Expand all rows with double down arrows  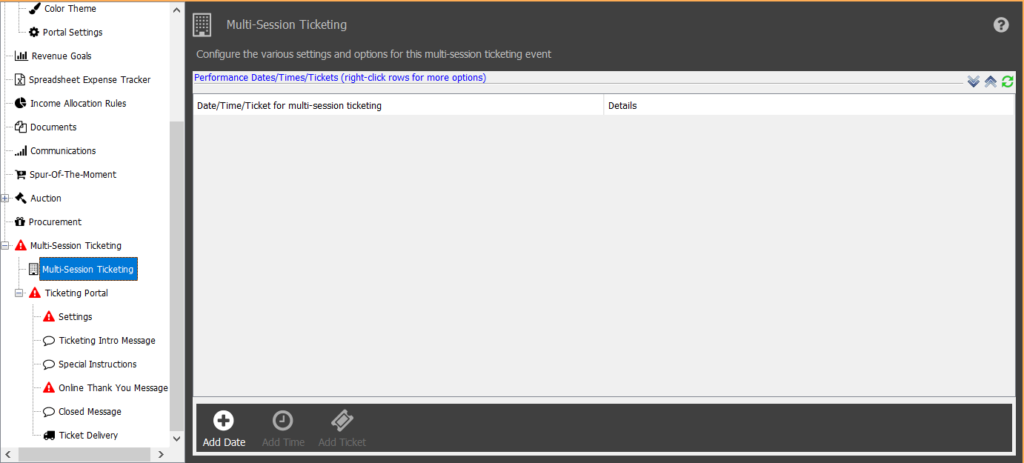(973, 81)
